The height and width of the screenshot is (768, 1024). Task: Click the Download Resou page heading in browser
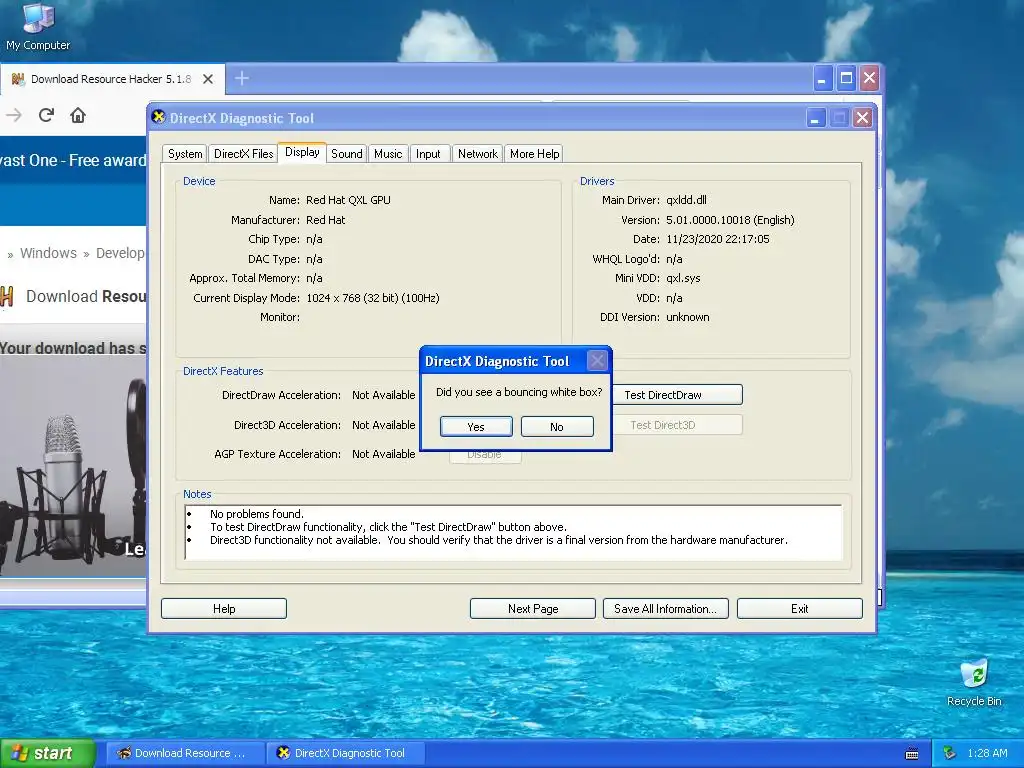pyautogui.click(x=86, y=296)
